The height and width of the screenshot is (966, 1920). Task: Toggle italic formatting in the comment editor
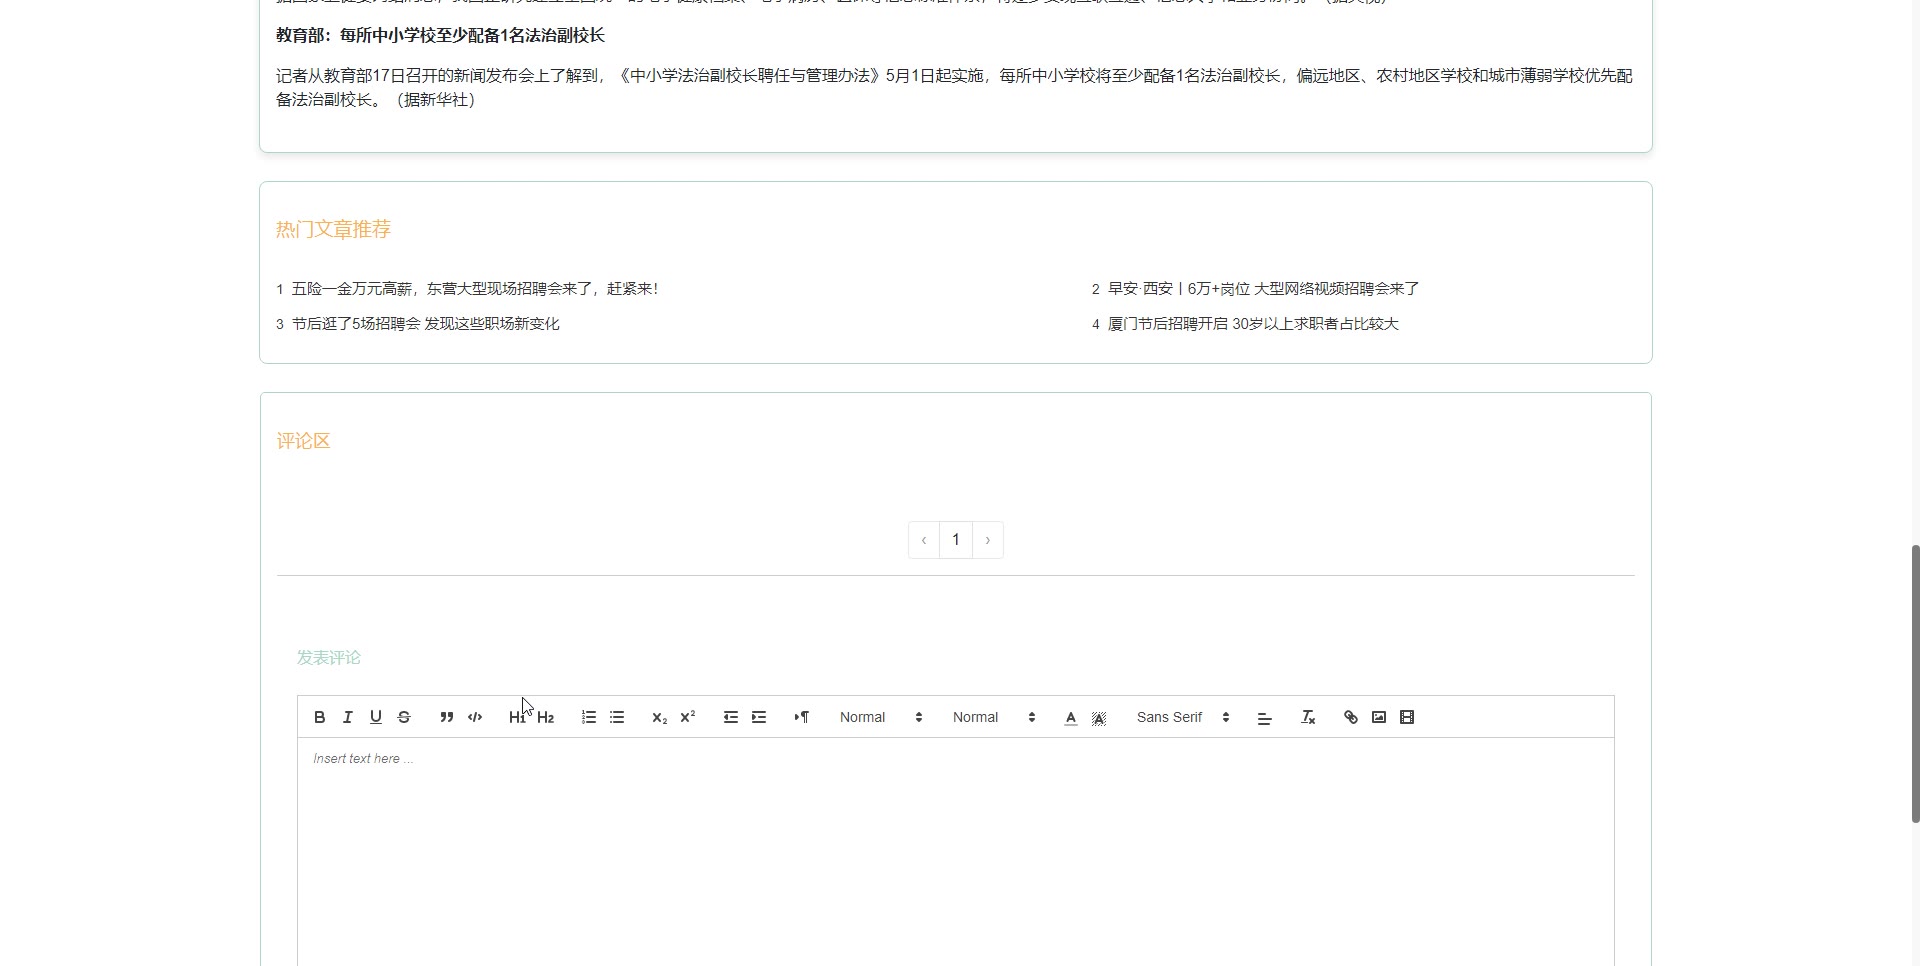pyautogui.click(x=347, y=717)
